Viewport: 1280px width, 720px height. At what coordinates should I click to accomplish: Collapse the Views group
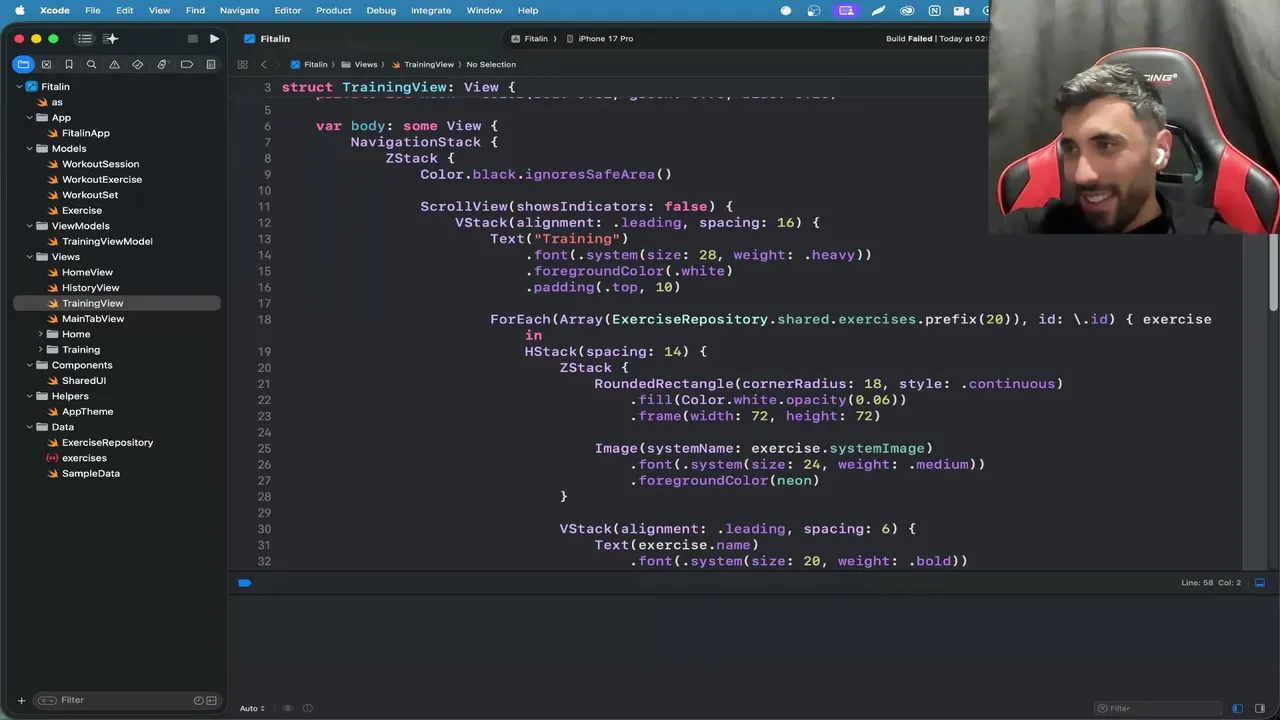coord(29,257)
